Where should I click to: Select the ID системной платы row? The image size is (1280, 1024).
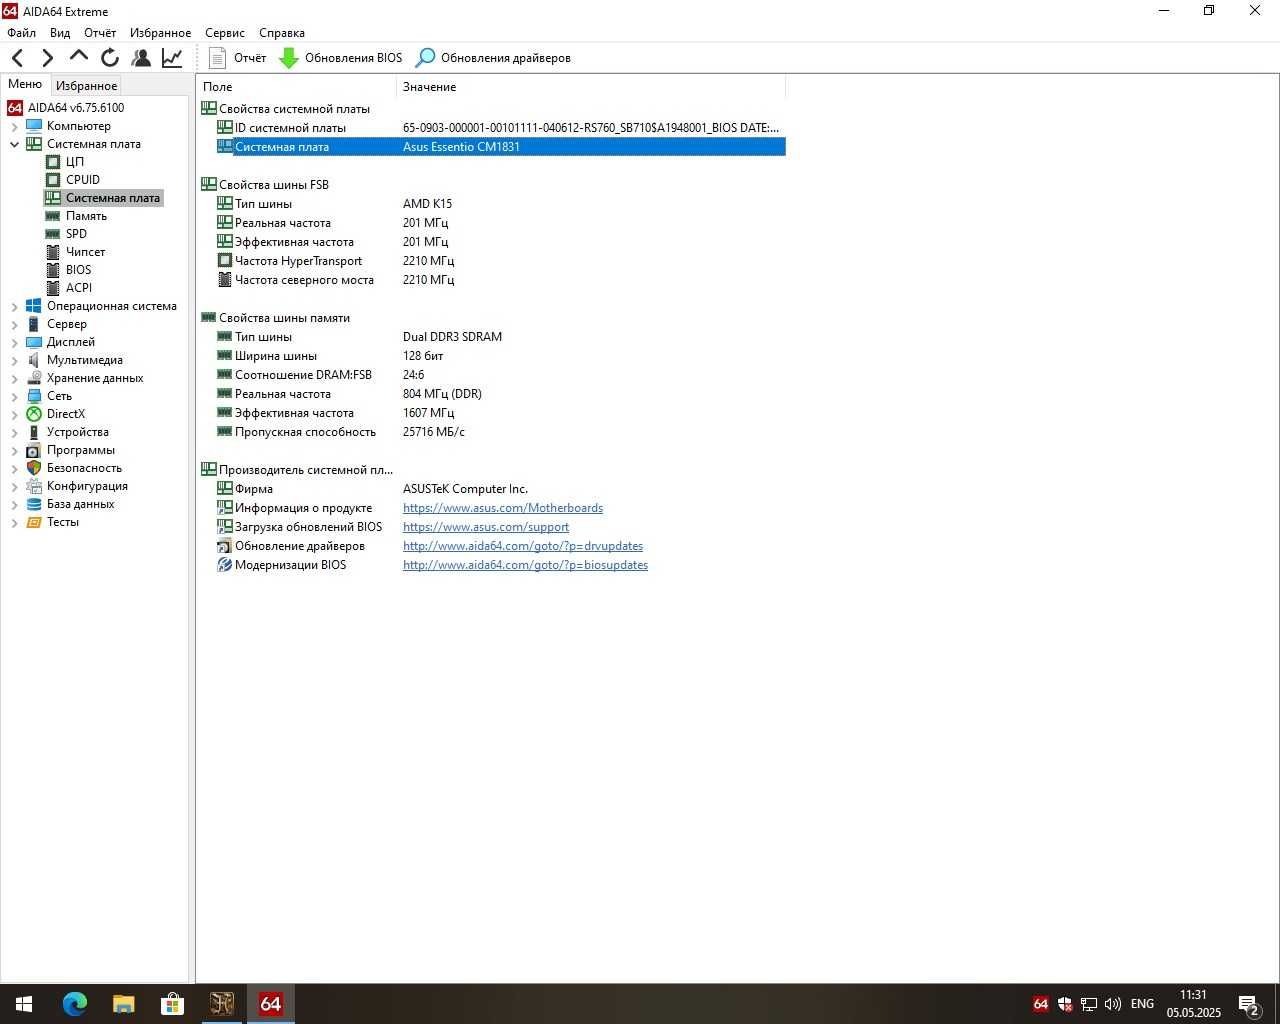coord(501,128)
